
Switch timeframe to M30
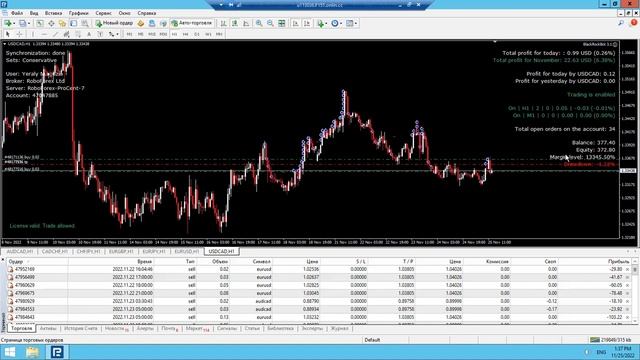[x=163, y=34]
